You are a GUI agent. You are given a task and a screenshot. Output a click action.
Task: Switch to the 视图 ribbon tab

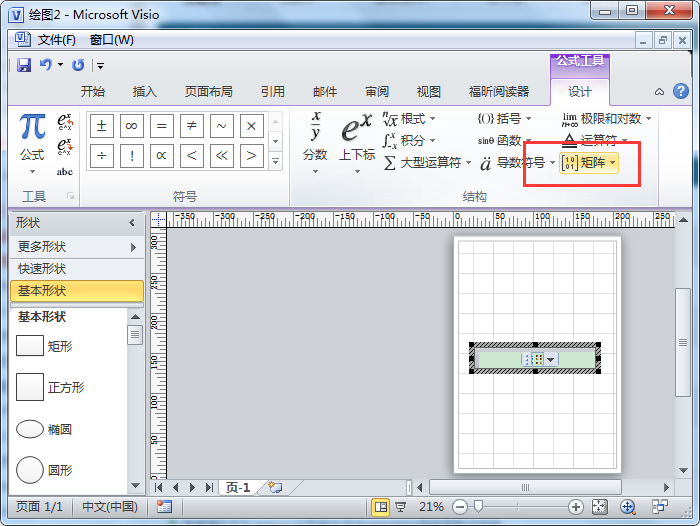[x=429, y=92]
